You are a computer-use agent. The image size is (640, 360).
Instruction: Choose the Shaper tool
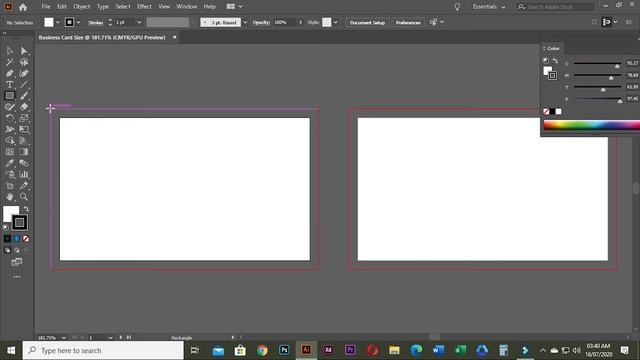click(x=10, y=107)
